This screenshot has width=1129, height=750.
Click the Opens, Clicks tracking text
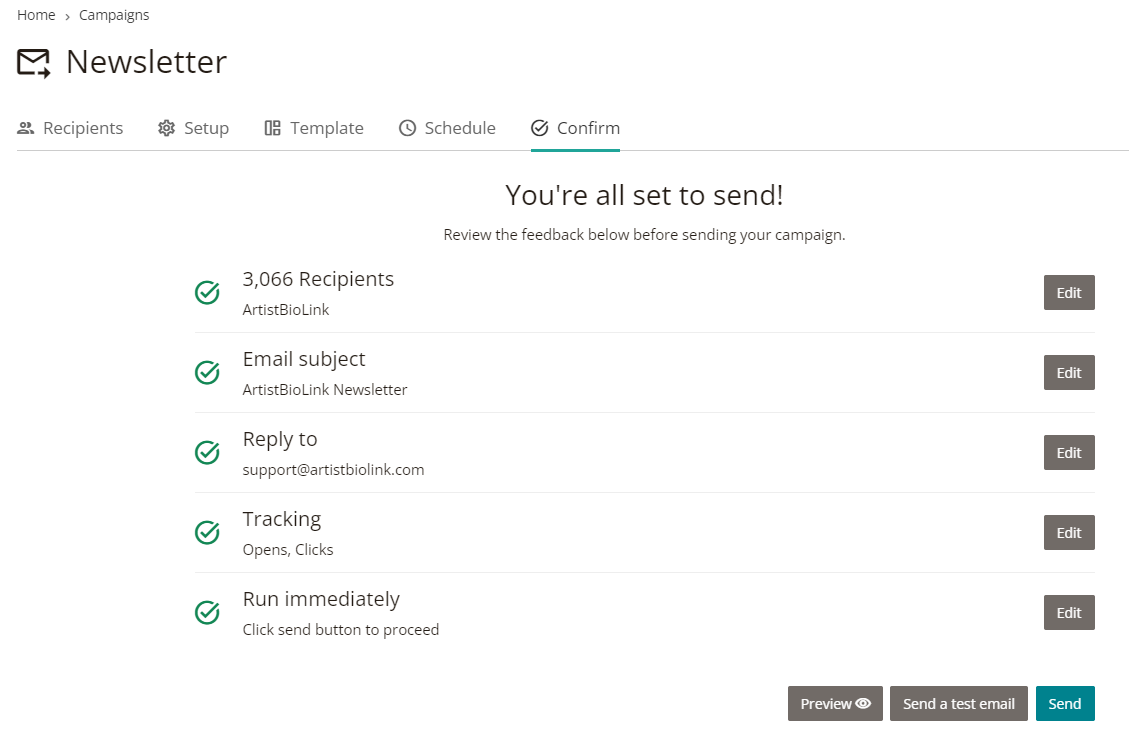[x=288, y=549]
